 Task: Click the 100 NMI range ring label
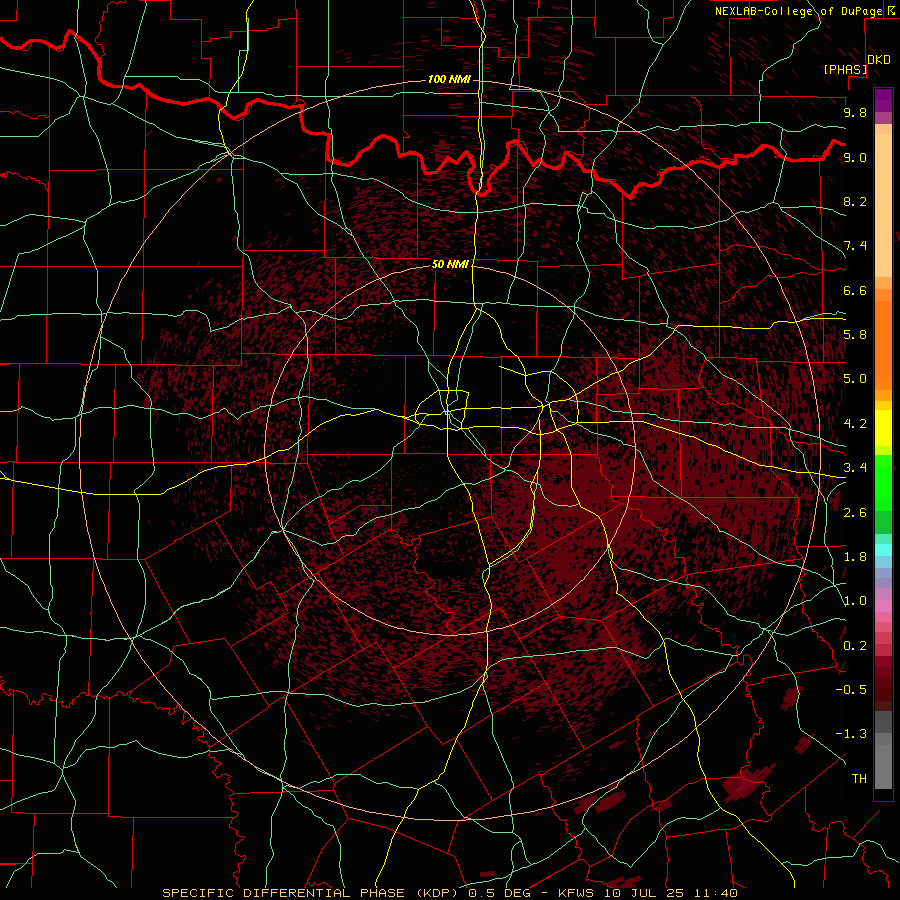point(449,79)
